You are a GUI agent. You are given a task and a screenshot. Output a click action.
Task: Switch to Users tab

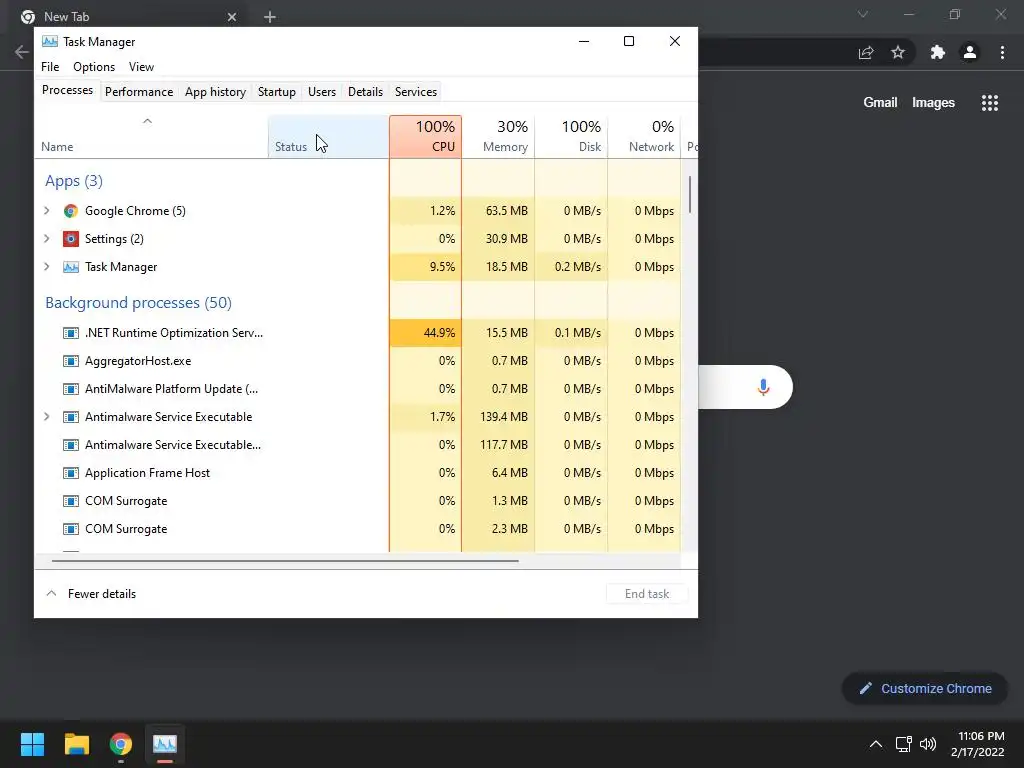pyautogui.click(x=322, y=92)
